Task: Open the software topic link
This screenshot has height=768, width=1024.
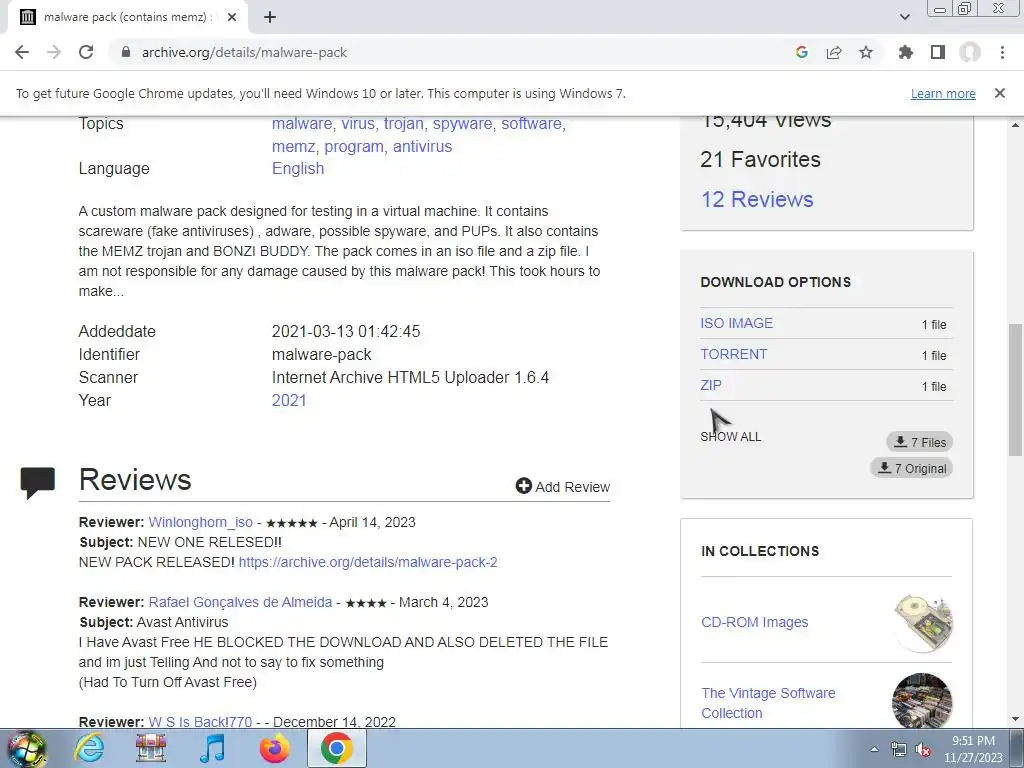Action: (532, 123)
